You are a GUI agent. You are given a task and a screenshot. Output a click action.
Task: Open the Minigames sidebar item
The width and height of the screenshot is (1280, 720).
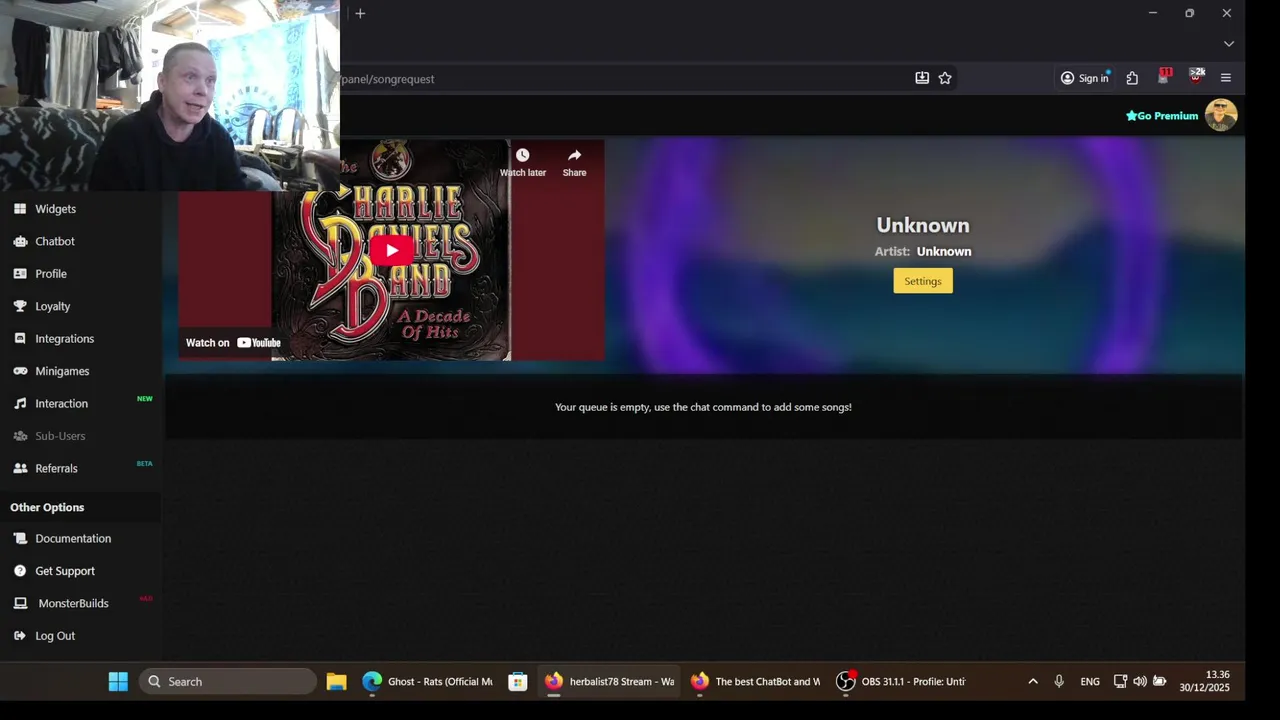[62, 371]
